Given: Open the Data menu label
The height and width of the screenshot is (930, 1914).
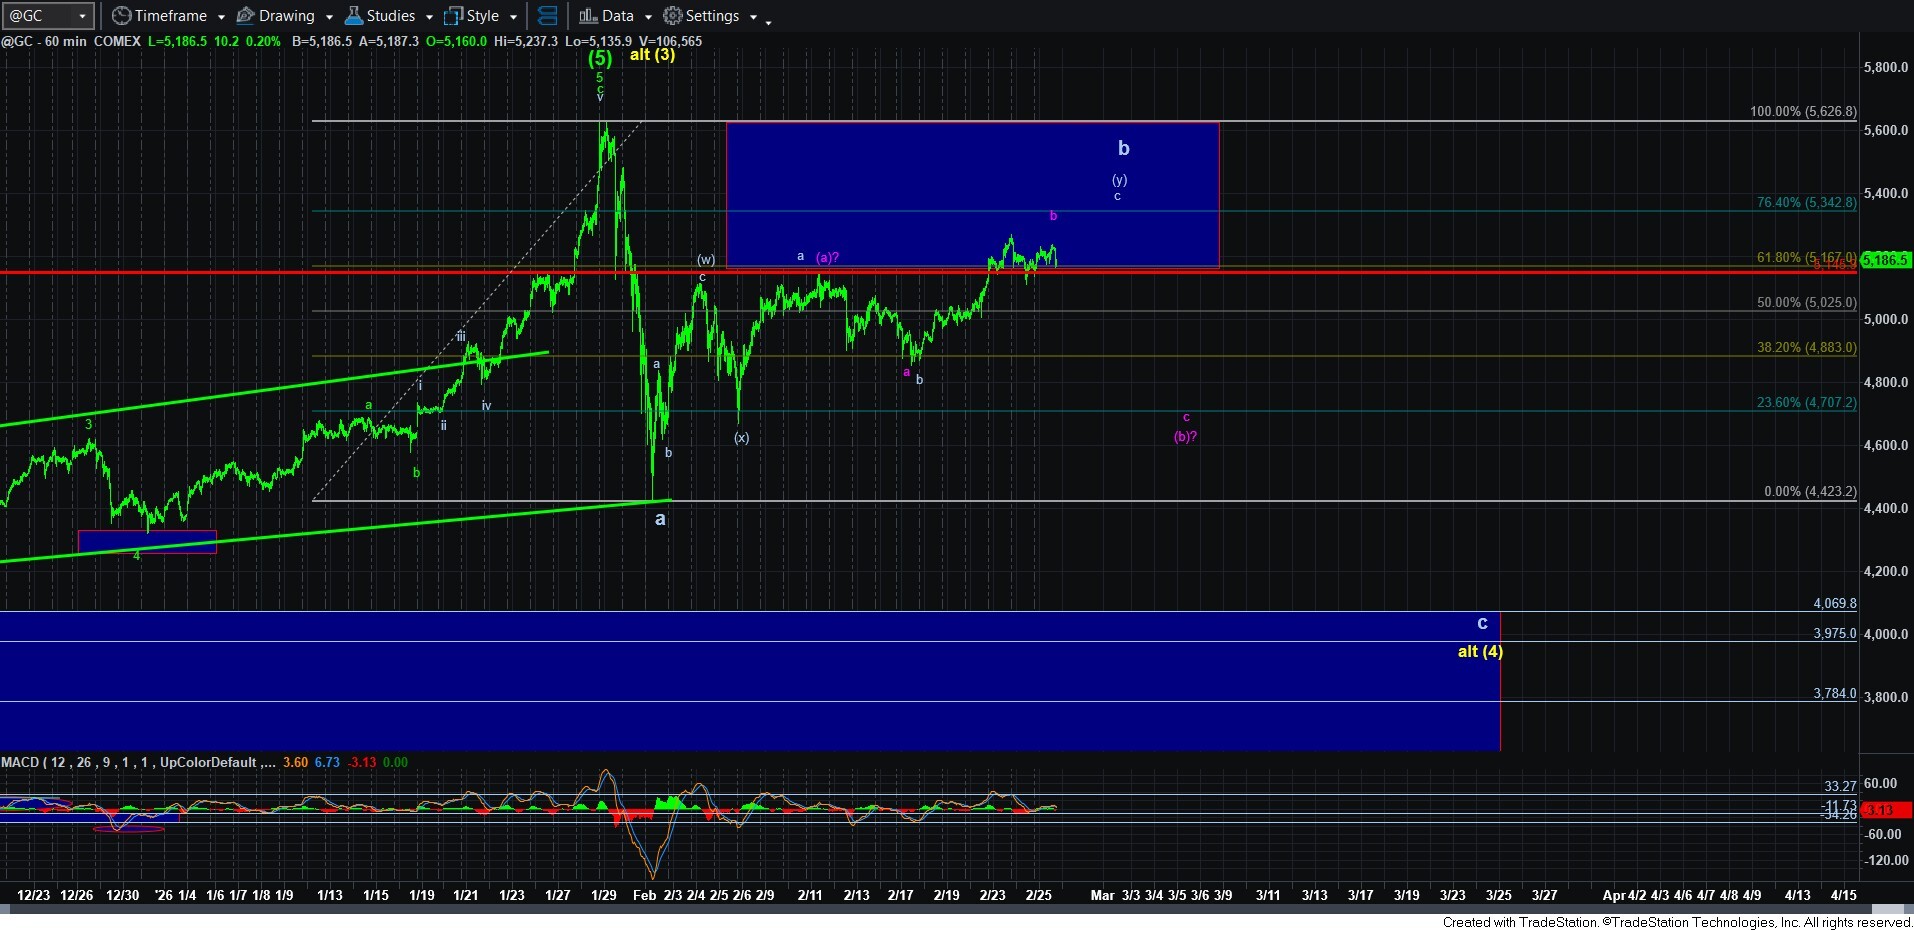Looking at the screenshot, I should 618,16.
